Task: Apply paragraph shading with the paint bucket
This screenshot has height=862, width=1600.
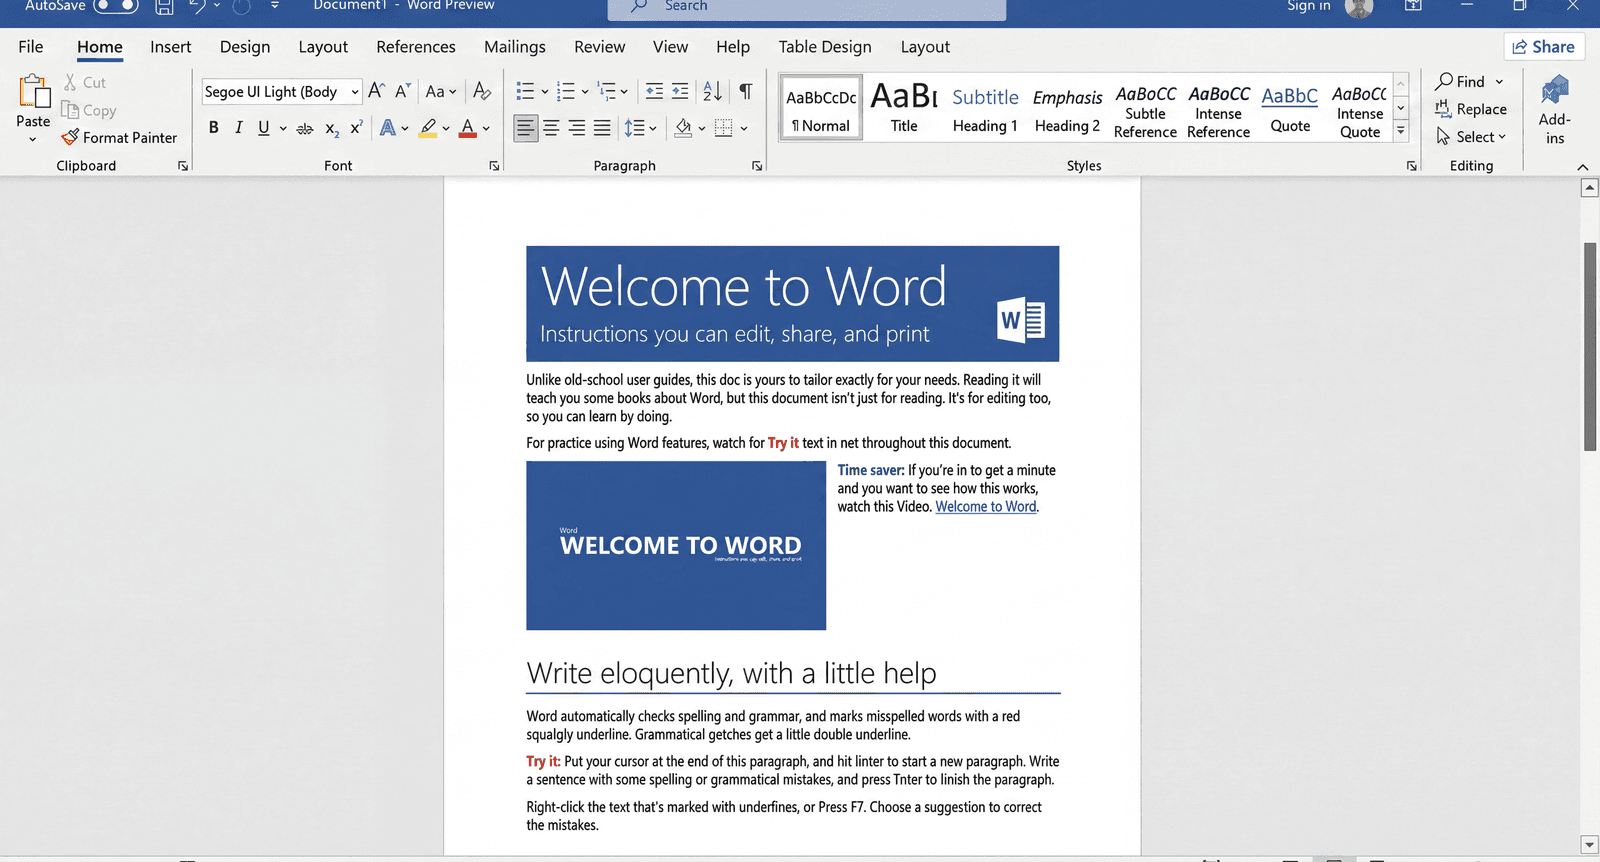Action: [683, 128]
